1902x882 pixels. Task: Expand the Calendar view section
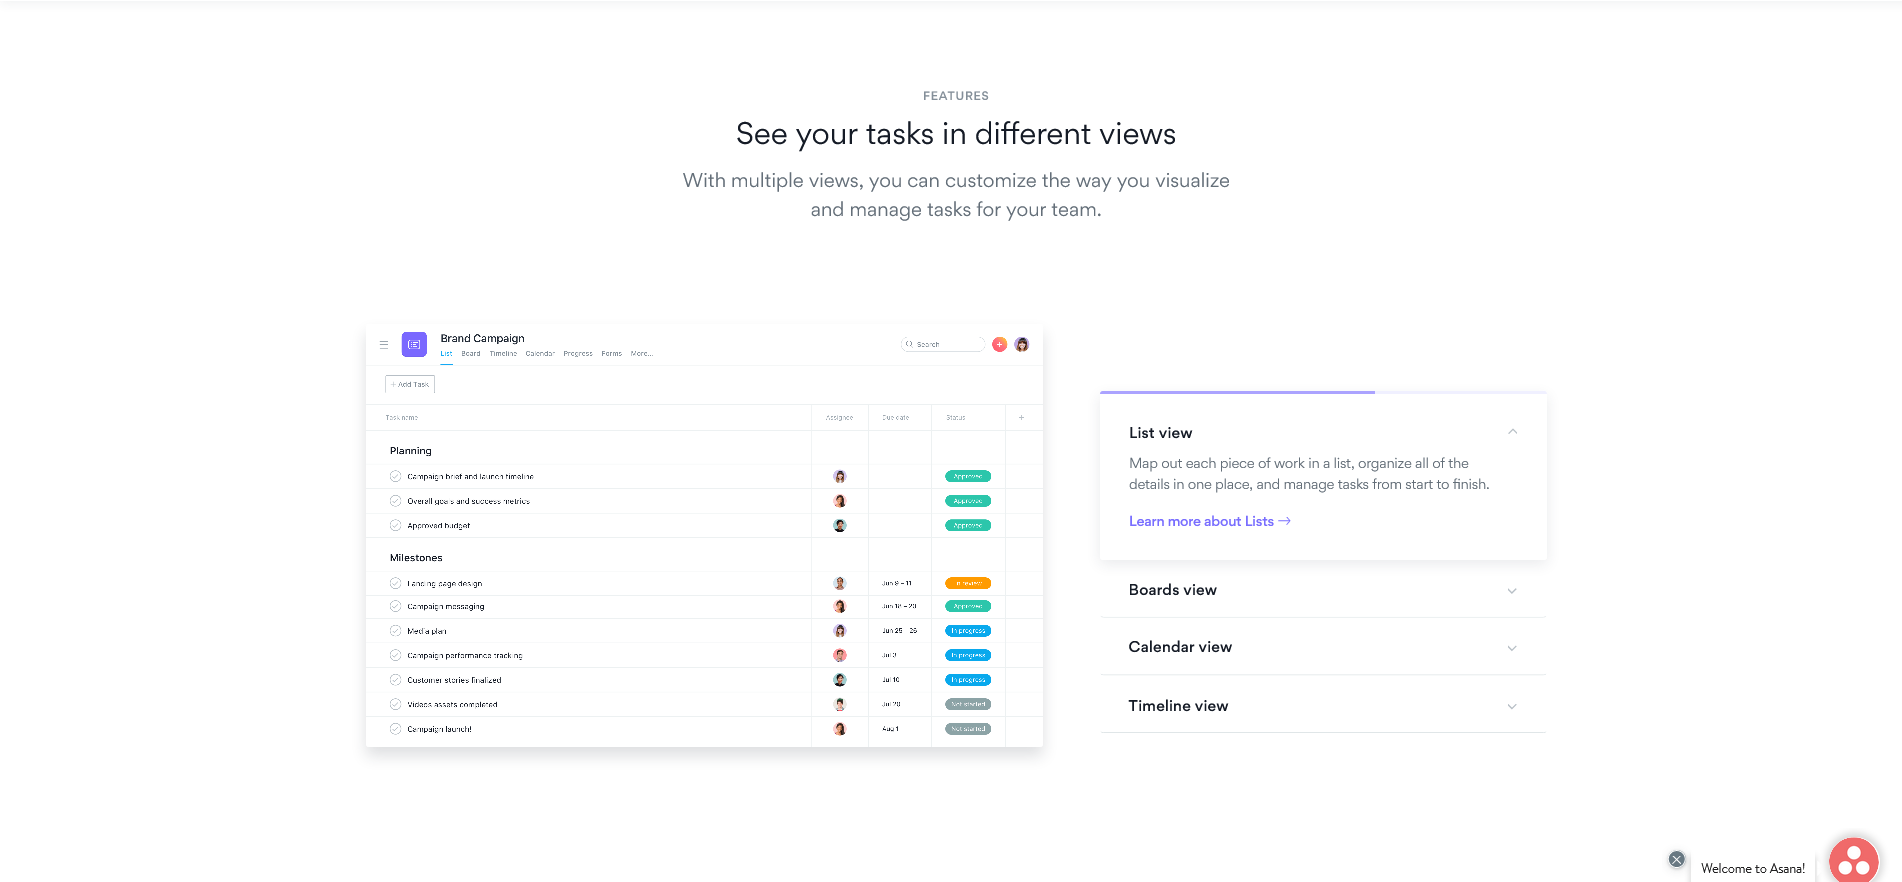pos(1512,648)
